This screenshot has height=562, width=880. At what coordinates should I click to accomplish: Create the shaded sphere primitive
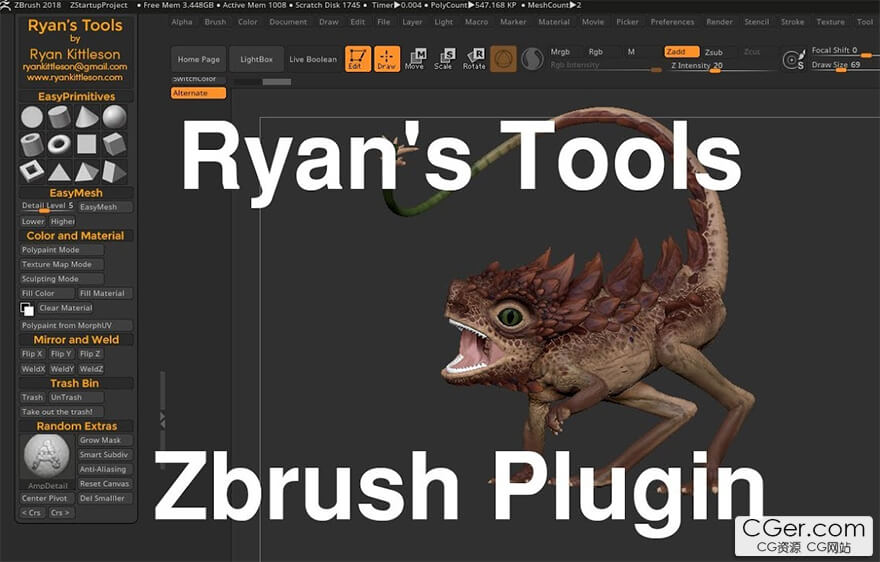(114, 117)
